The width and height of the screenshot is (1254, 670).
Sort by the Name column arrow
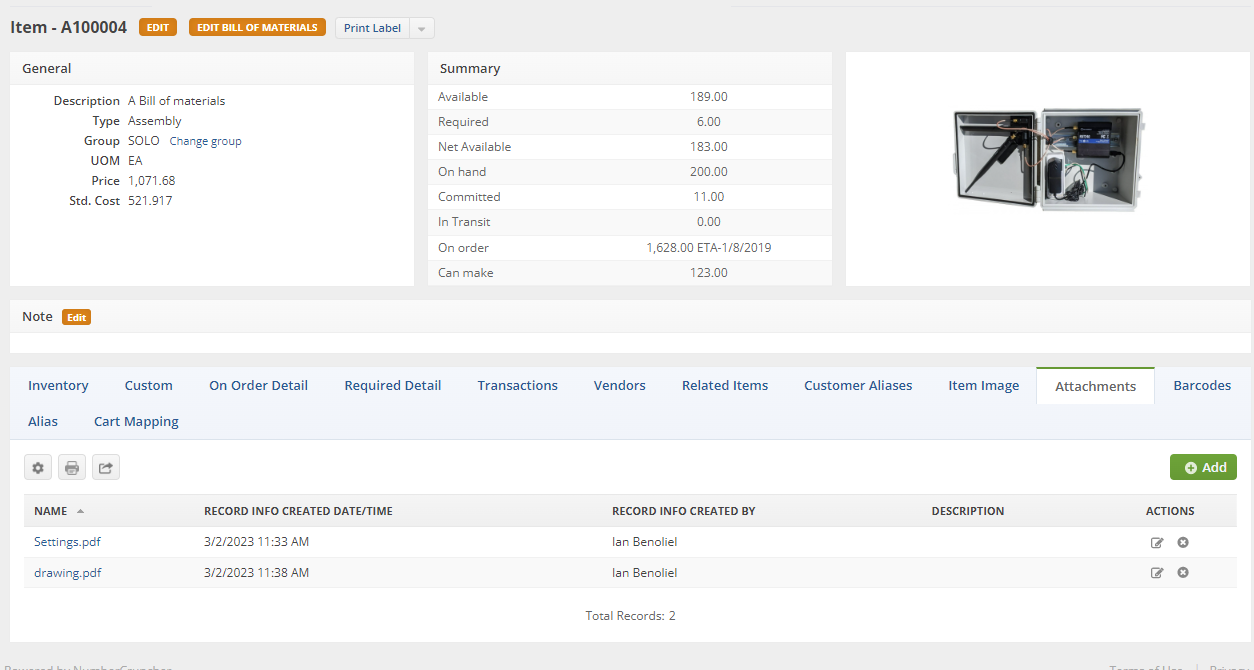pos(80,511)
